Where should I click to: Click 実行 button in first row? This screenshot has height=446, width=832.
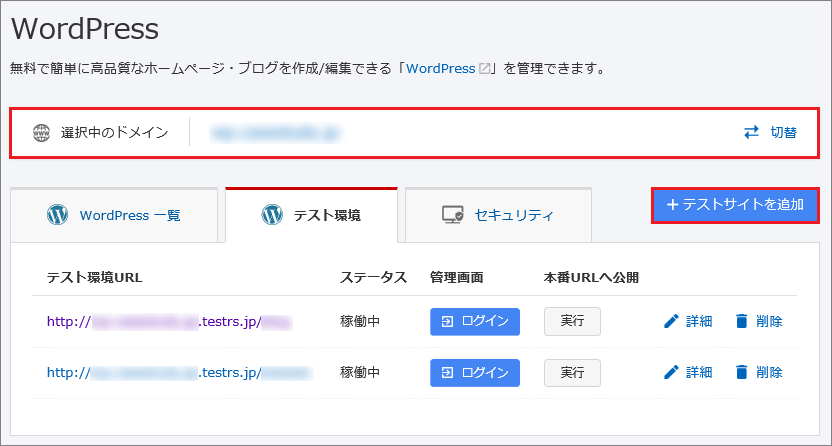[x=572, y=321]
